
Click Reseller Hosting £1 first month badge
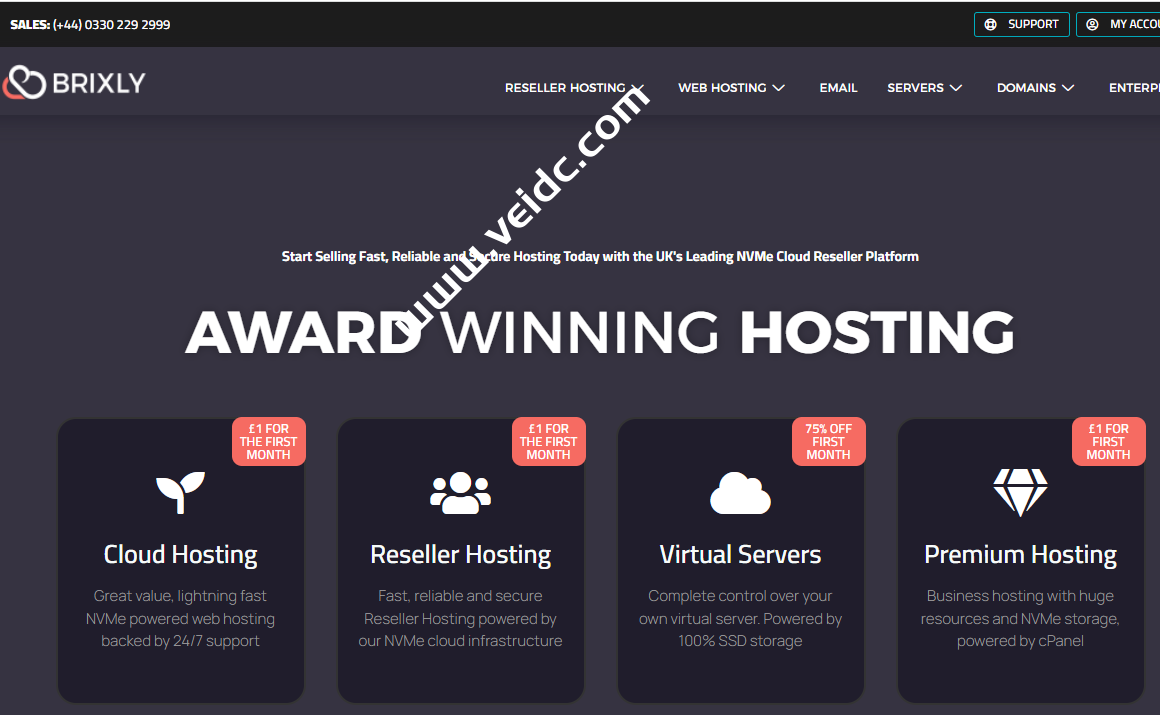548,442
